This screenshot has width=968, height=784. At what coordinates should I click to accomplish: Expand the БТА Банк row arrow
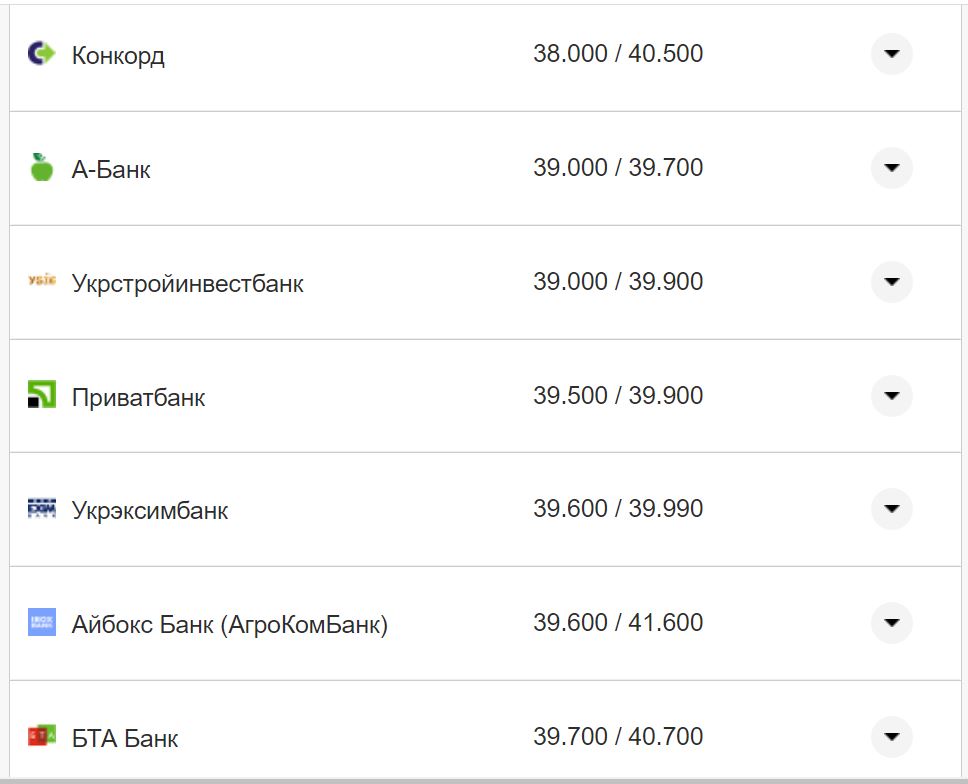tap(891, 737)
